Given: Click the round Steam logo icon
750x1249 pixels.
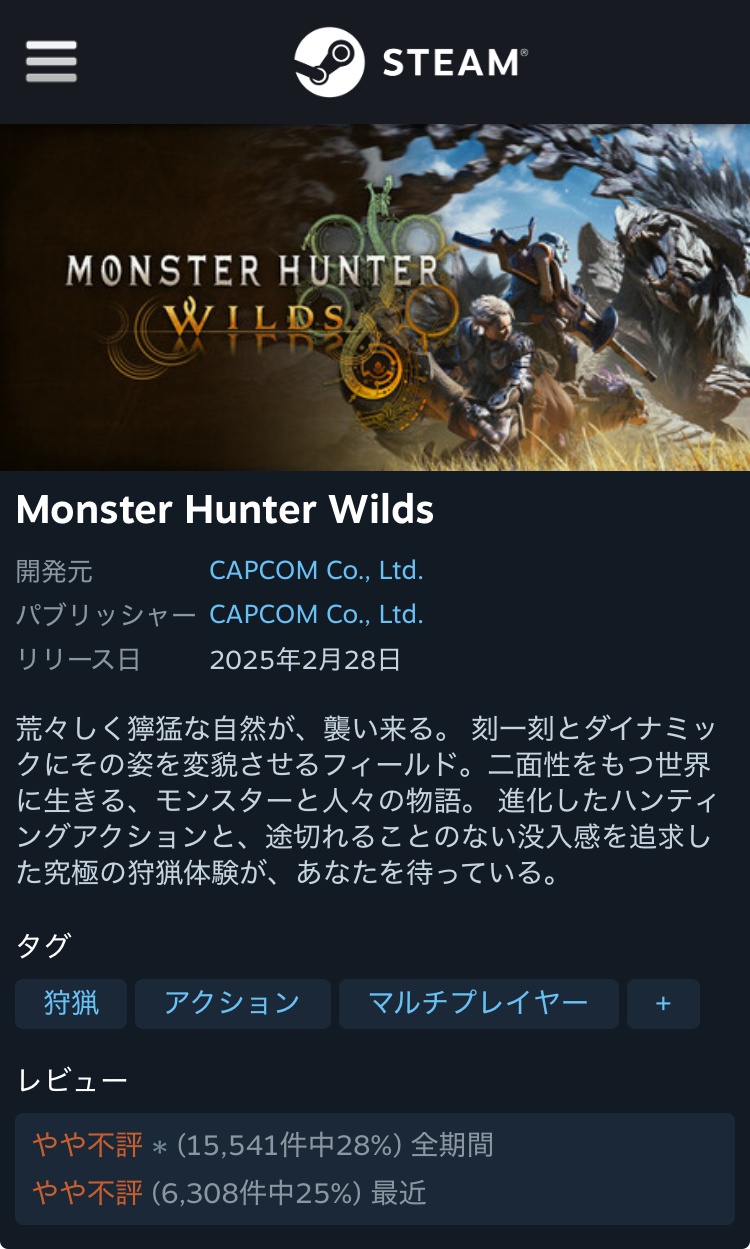Looking at the screenshot, I should point(329,62).
